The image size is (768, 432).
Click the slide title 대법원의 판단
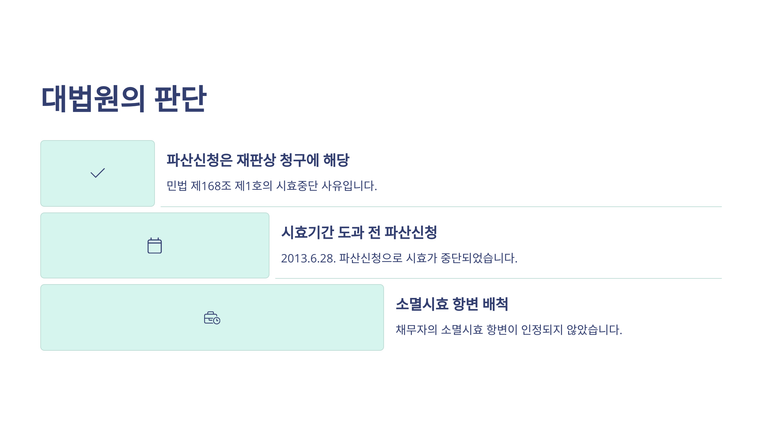pos(124,99)
